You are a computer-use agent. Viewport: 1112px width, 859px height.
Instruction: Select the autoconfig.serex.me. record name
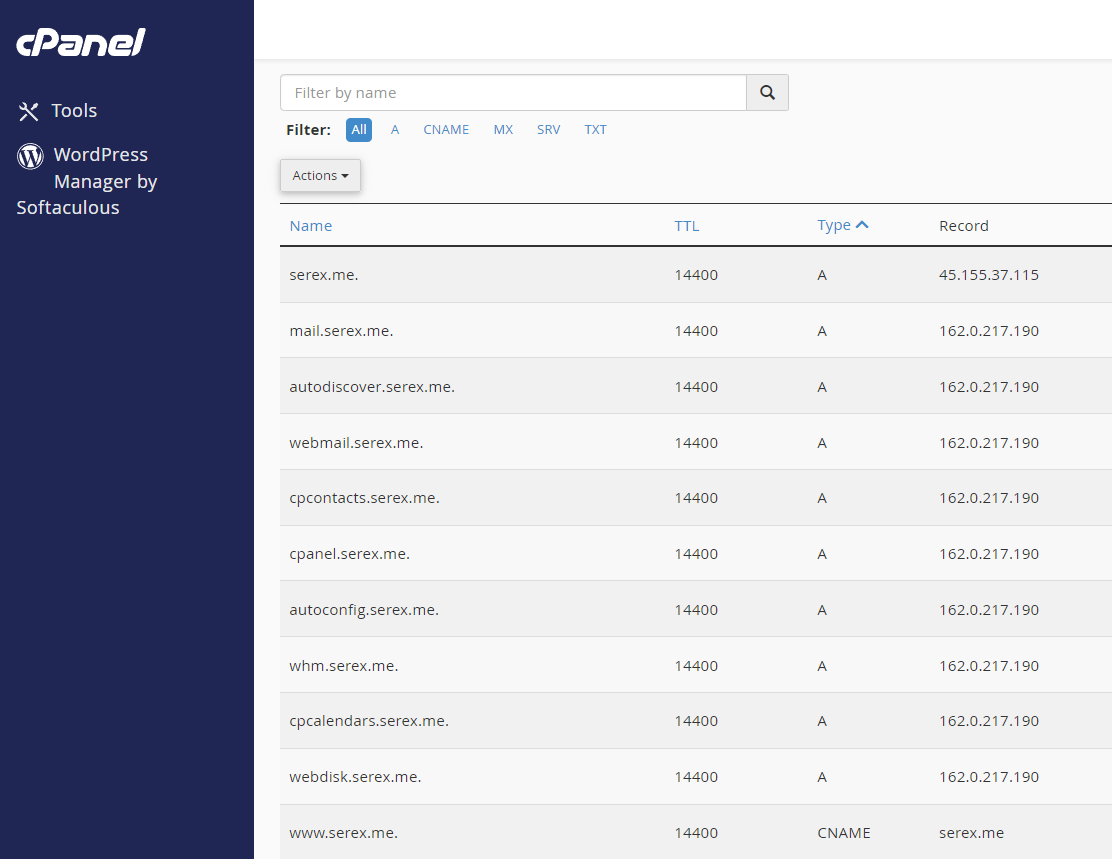[364, 611]
